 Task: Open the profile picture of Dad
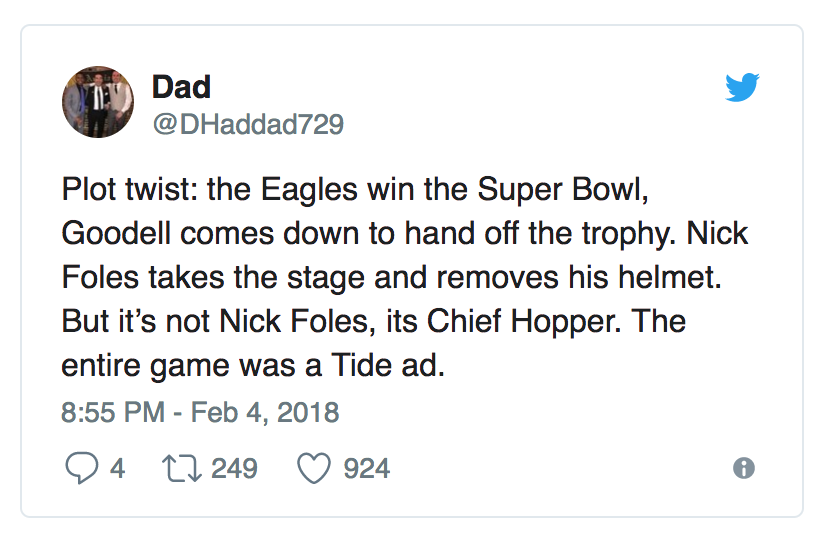(x=98, y=102)
